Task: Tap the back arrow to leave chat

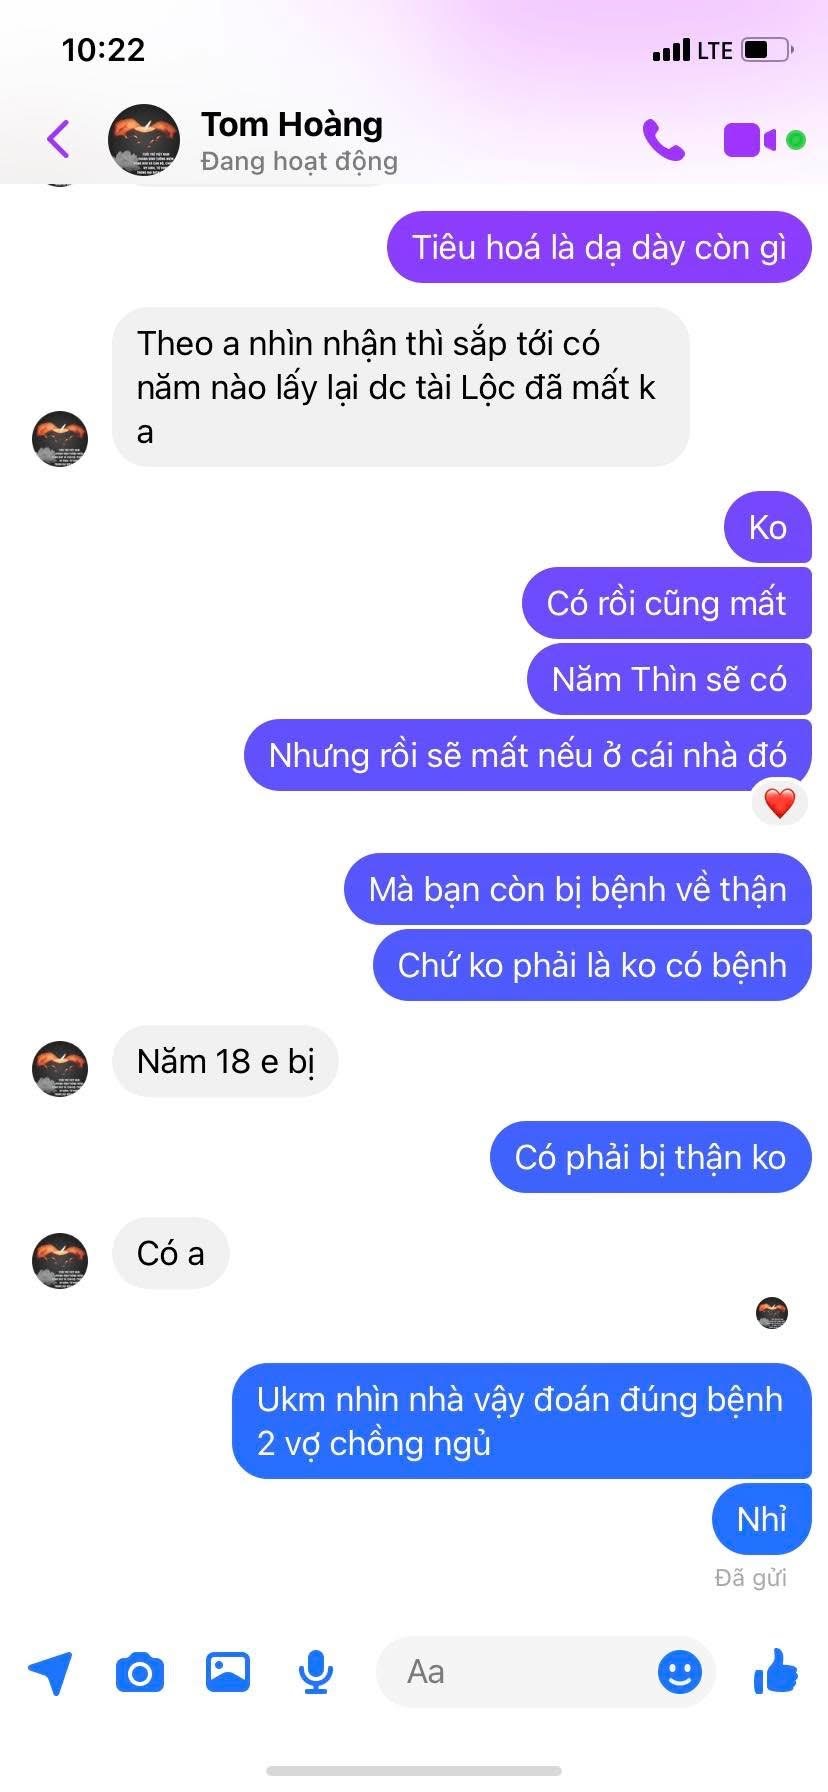Action: [x=59, y=139]
